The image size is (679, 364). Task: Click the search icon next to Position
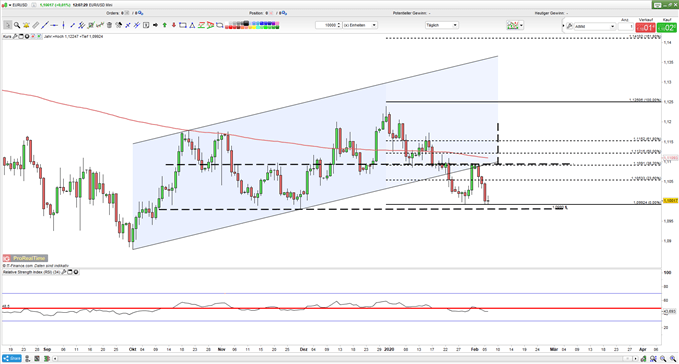[x=286, y=13]
